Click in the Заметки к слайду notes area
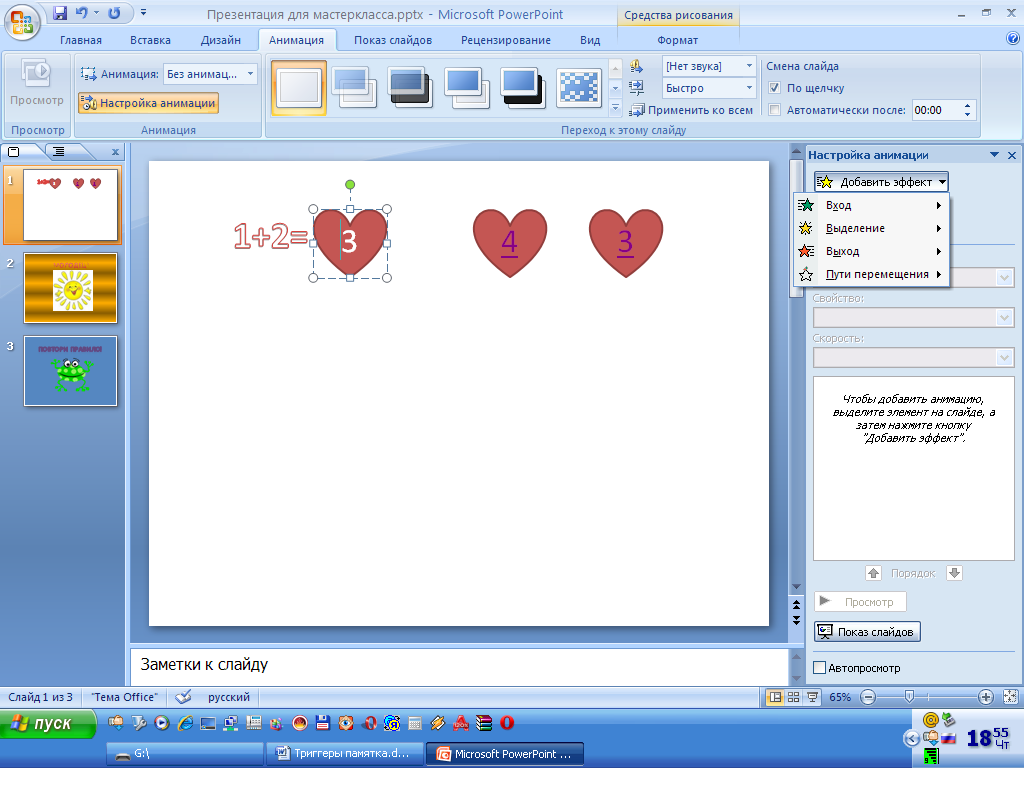 click(459, 667)
